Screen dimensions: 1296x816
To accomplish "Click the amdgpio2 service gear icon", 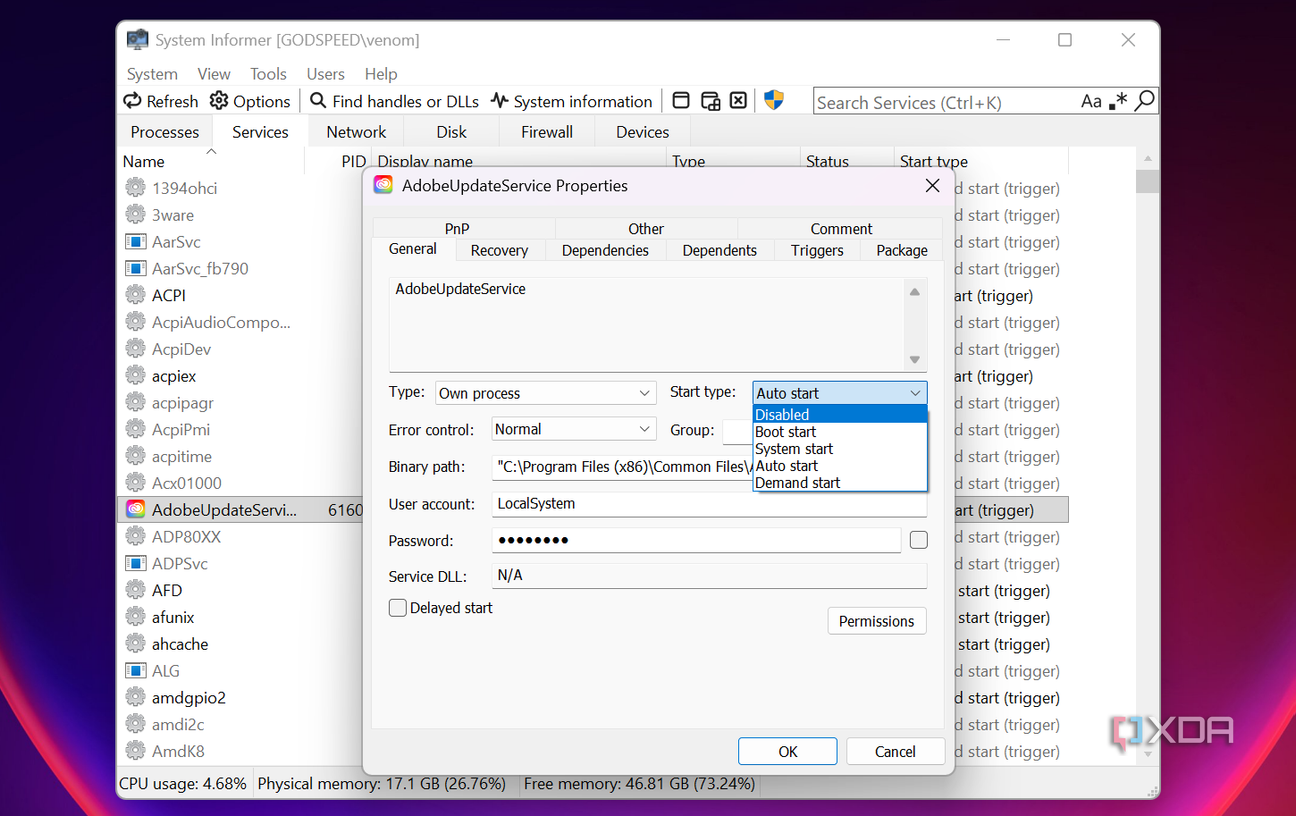I will coord(135,698).
